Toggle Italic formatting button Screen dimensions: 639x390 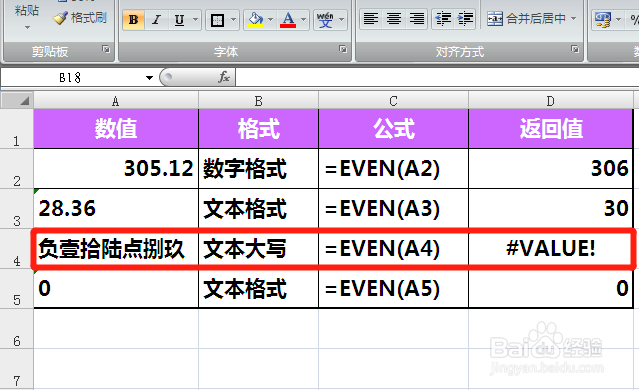pos(156,20)
